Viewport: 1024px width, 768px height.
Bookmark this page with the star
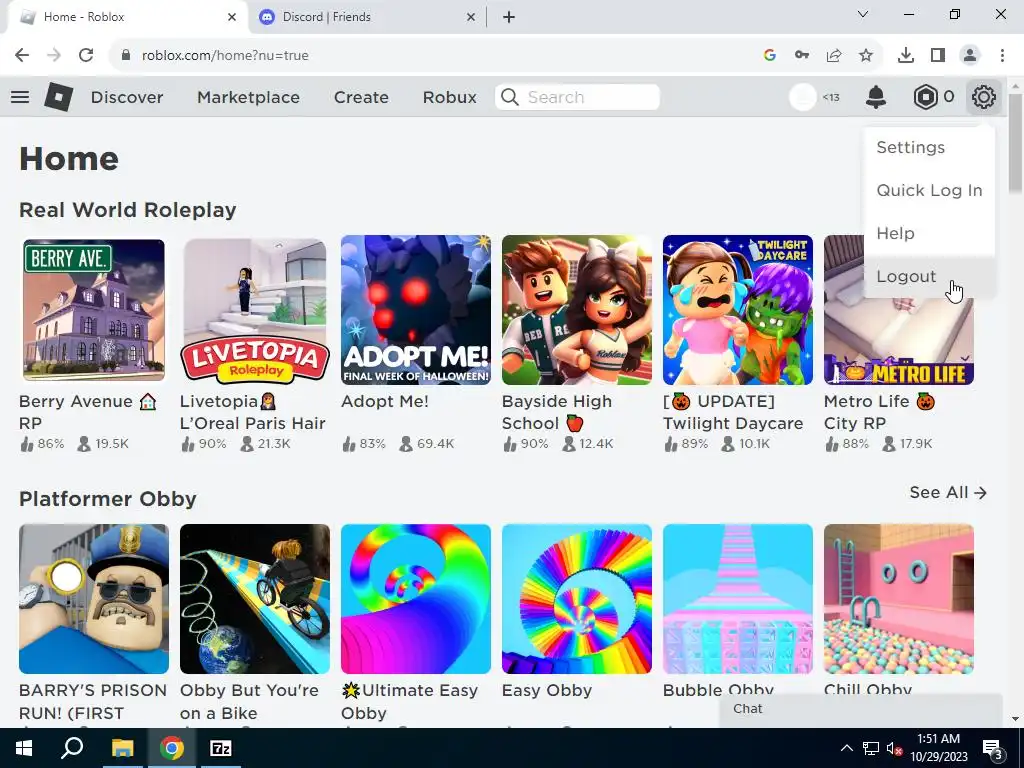click(866, 56)
